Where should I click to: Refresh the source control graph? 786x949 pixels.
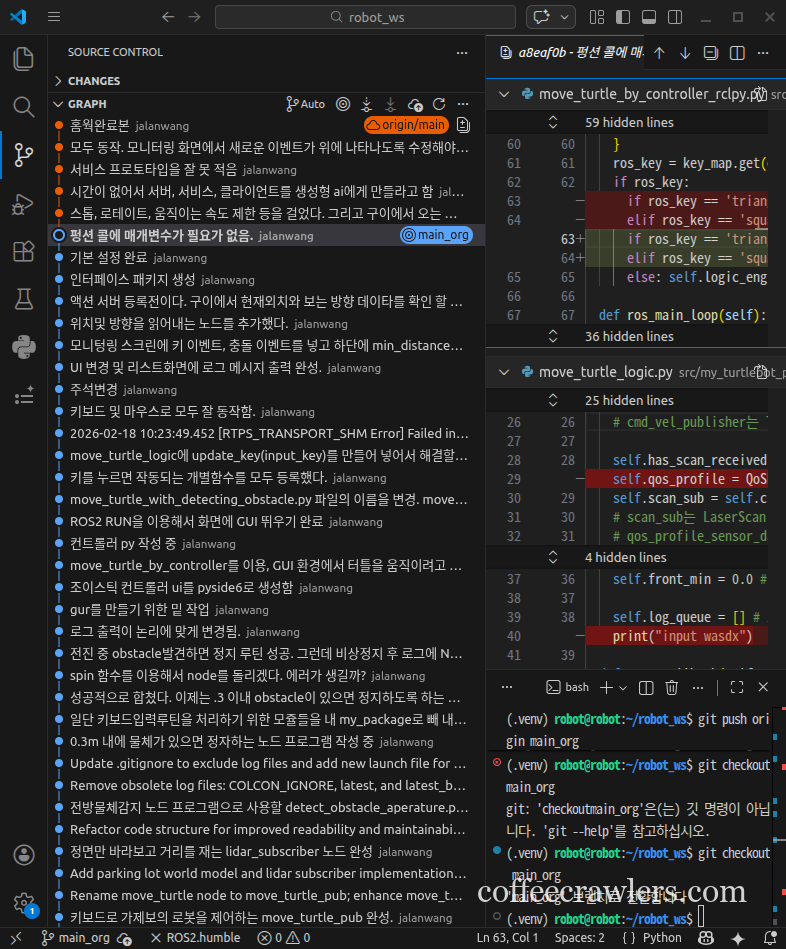pos(438,104)
